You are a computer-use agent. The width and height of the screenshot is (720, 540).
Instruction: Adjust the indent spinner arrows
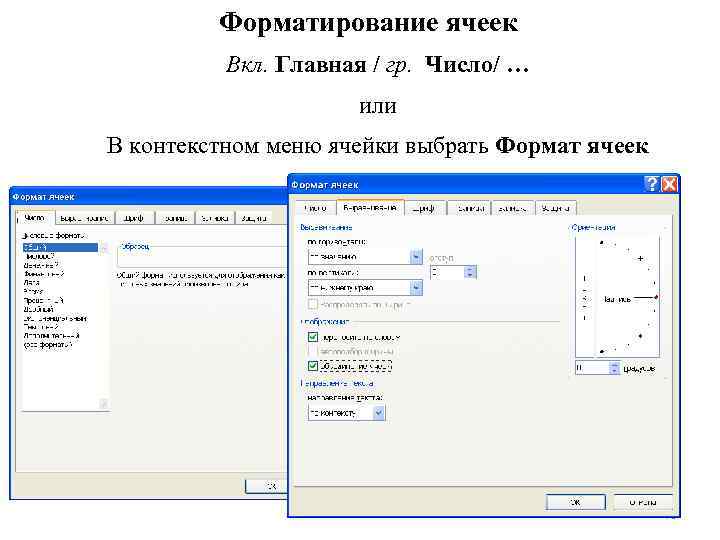point(470,272)
